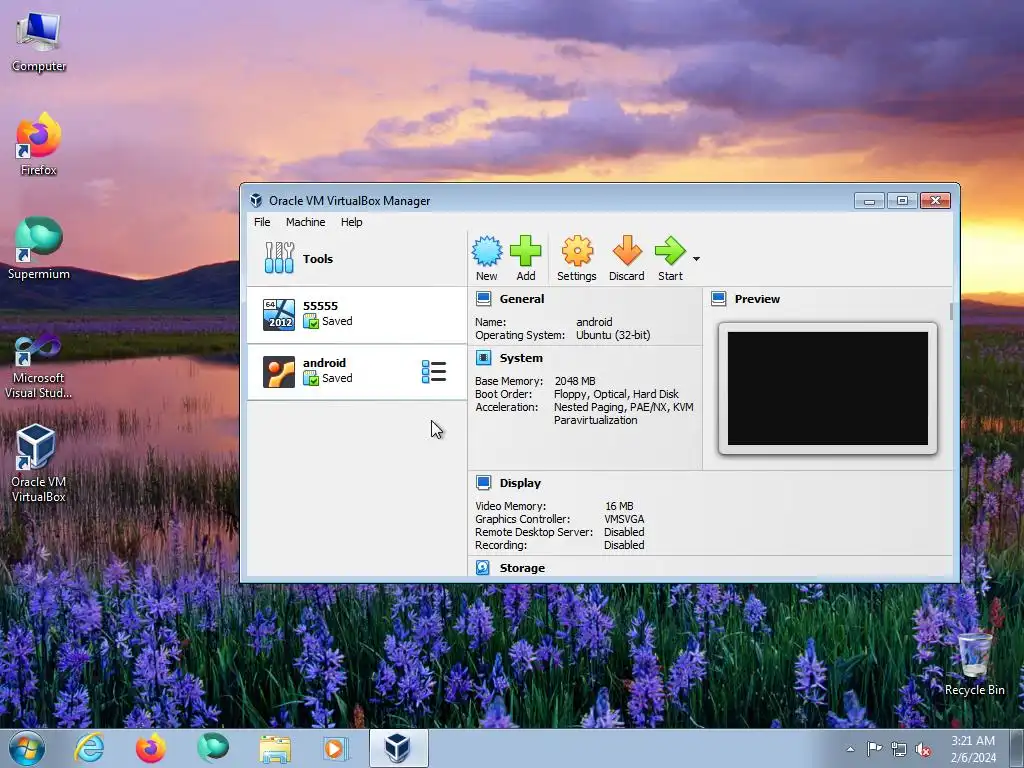
Task: Click the Preview section header
Action: coord(757,299)
